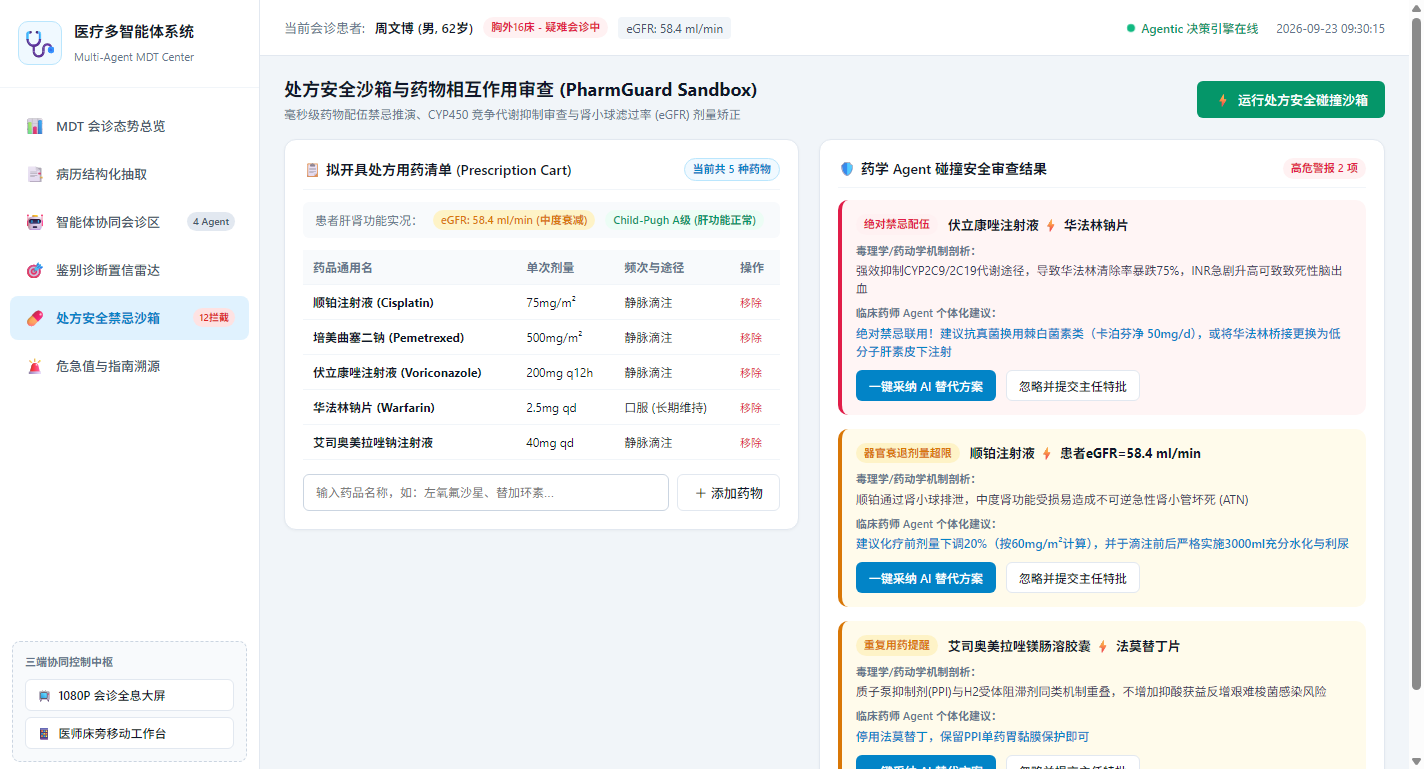Remove 艾司奥美拉唑钠注射液 row
1424x769 pixels.
(751, 443)
